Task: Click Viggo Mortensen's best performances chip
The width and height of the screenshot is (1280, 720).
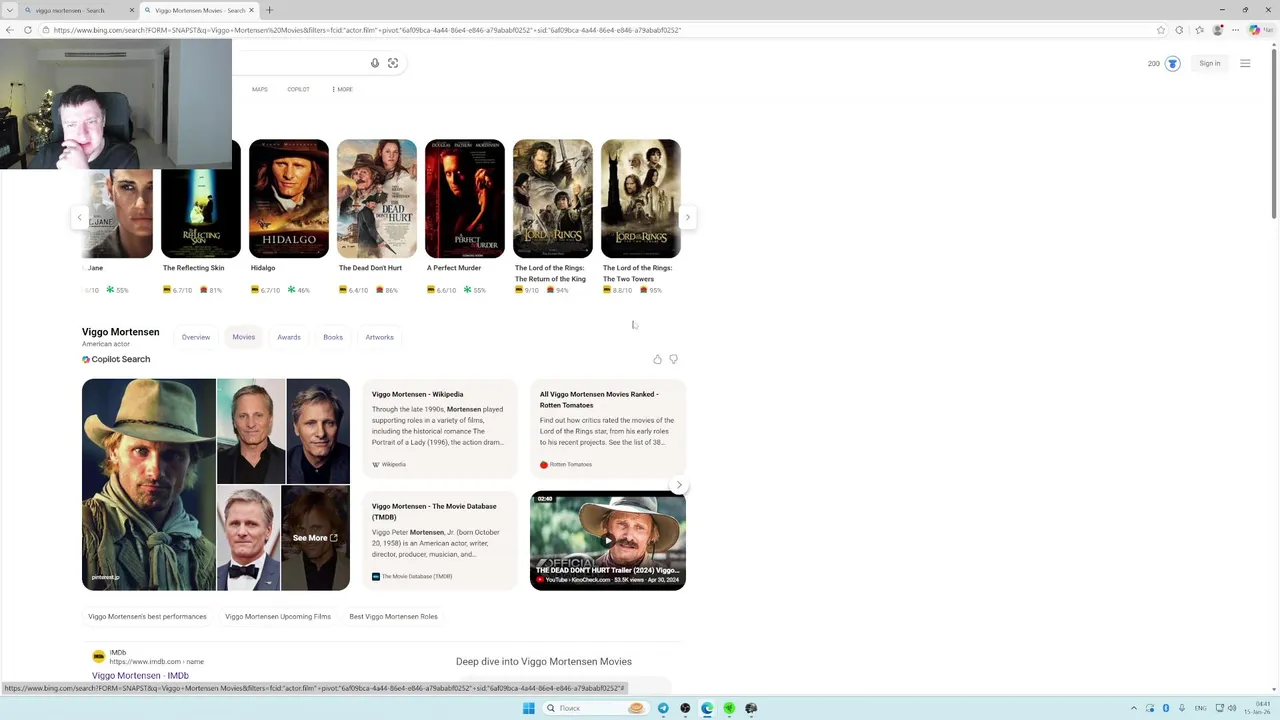Action: point(147,616)
